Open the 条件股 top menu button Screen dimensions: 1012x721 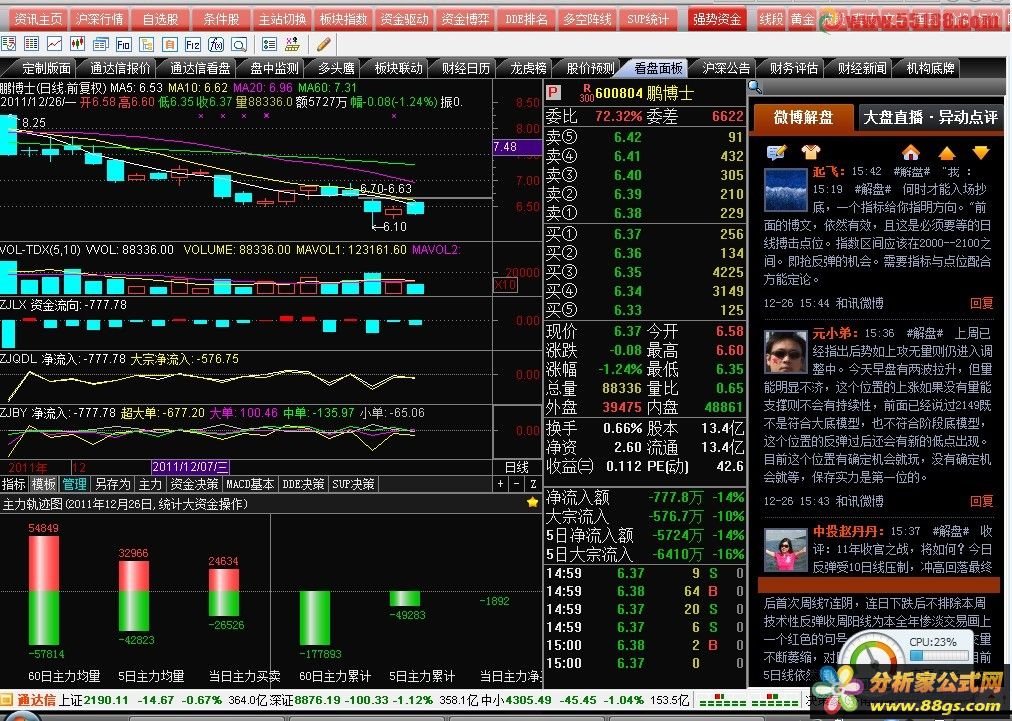click(221, 19)
